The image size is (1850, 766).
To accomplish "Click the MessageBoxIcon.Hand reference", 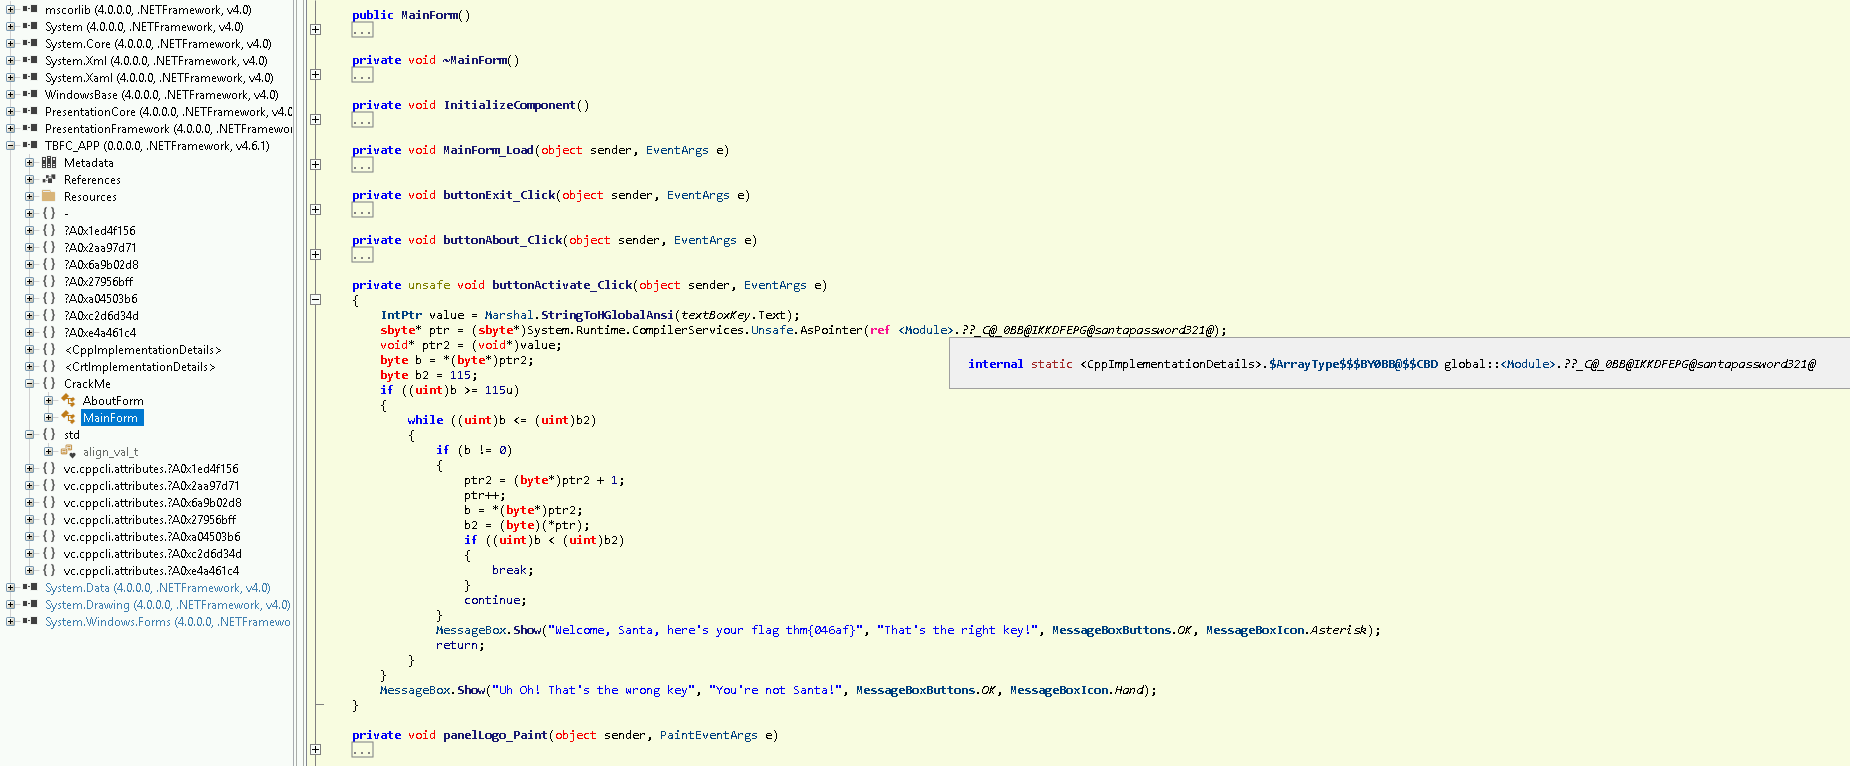I will (x=1079, y=690).
